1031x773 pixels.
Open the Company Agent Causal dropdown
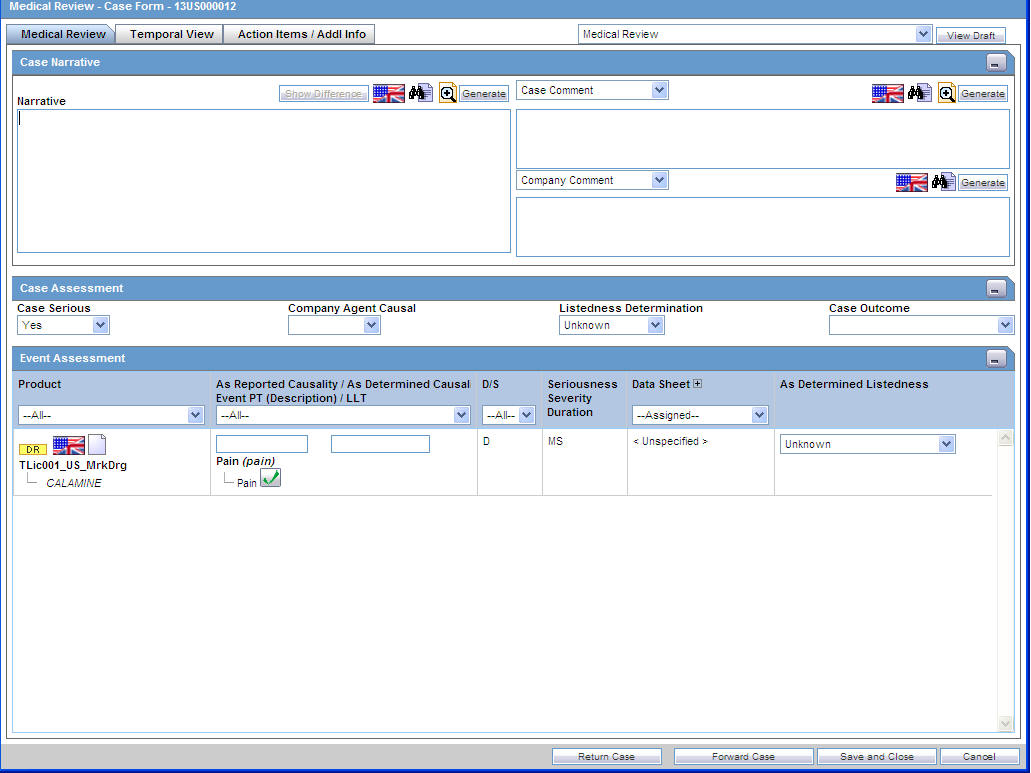pyautogui.click(x=372, y=325)
